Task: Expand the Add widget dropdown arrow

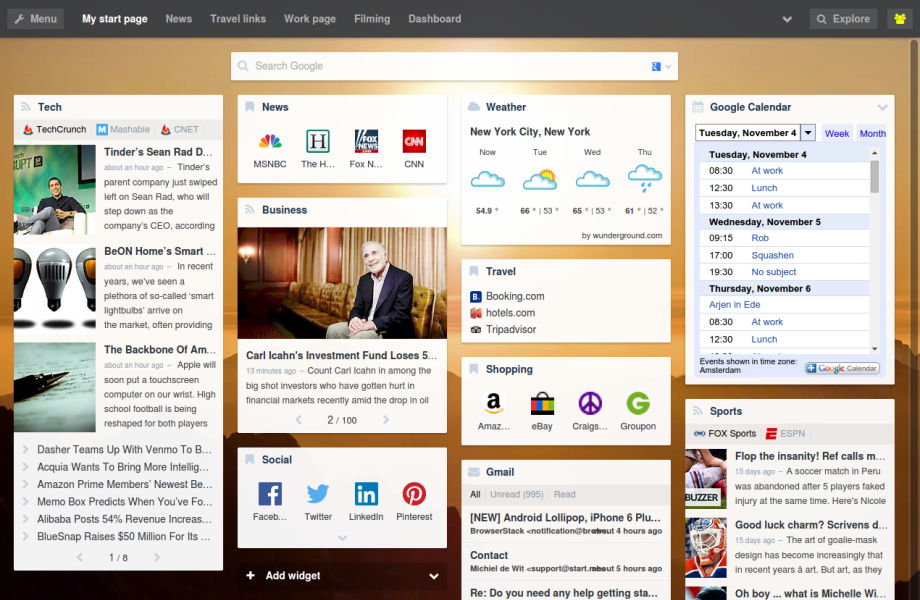Action: click(434, 576)
